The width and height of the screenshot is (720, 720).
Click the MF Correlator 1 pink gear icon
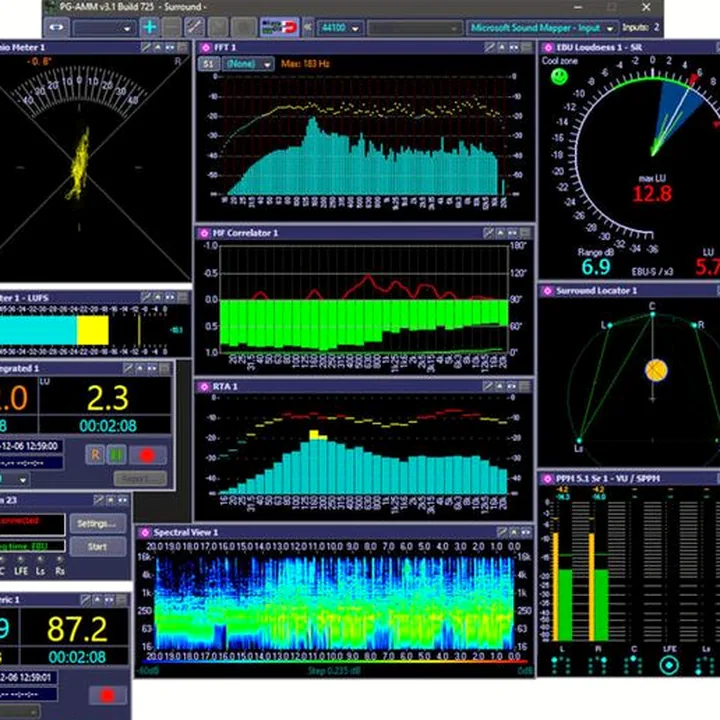pos(204,233)
